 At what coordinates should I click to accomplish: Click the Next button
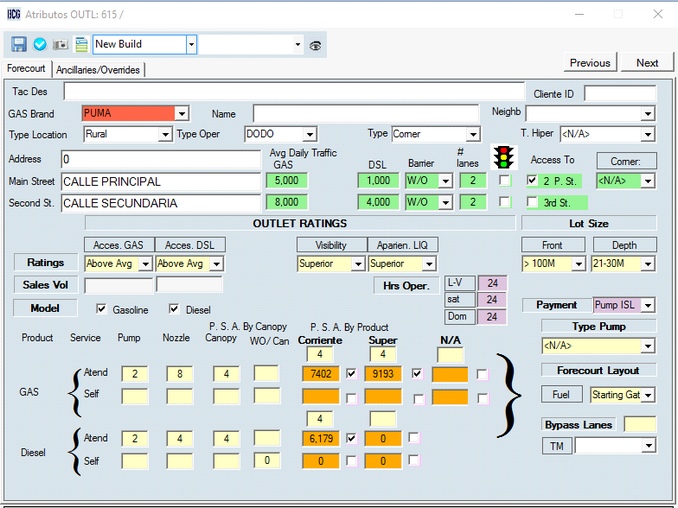click(x=647, y=63)
